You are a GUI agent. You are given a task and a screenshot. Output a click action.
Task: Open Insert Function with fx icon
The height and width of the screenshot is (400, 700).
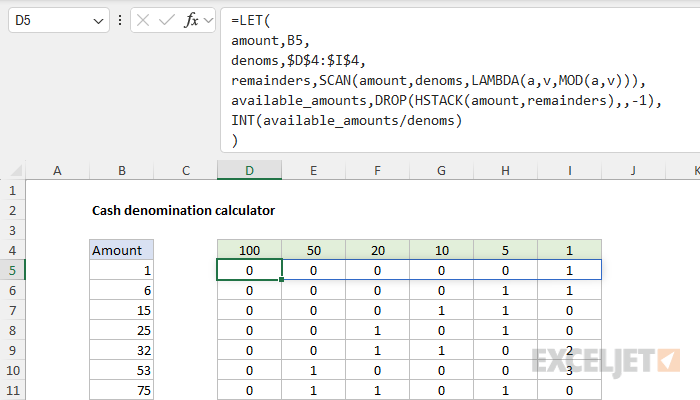point(191,20)
